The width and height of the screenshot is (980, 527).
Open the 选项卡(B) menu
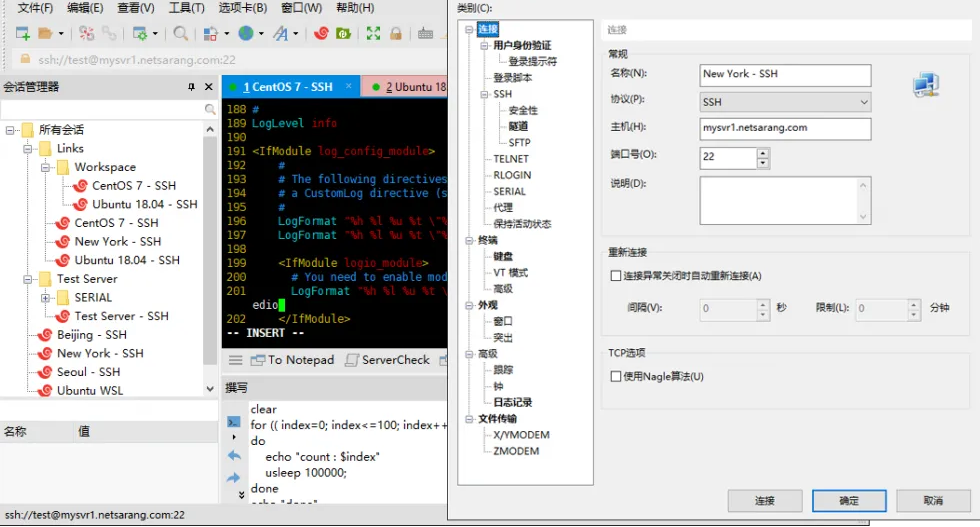pos(242,8)
